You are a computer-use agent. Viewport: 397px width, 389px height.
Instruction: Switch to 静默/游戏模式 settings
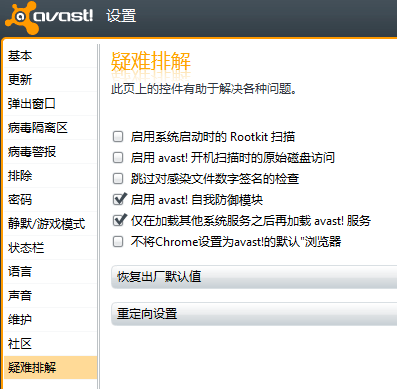tap(50, 224)
